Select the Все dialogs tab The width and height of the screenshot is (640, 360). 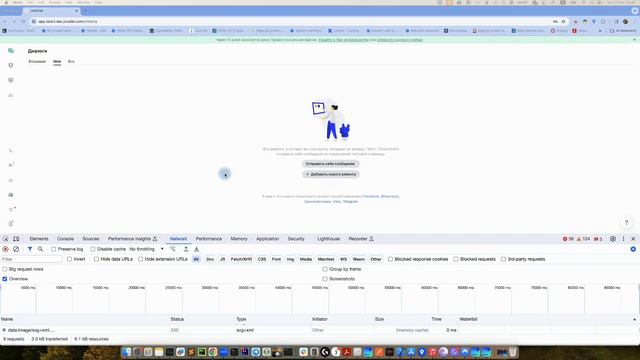coord(71,61)
